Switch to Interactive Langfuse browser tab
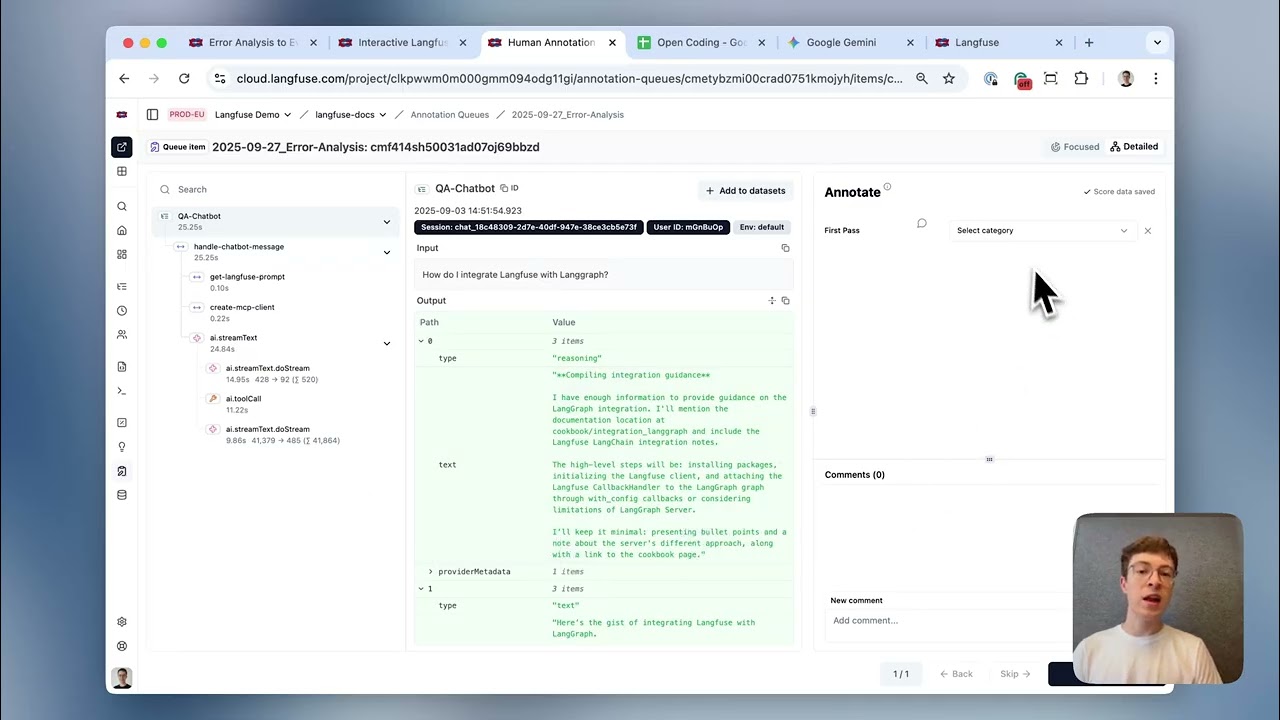Image resolution: width=1280 pixels, height=720 pixels. click(x=403, y=43)
